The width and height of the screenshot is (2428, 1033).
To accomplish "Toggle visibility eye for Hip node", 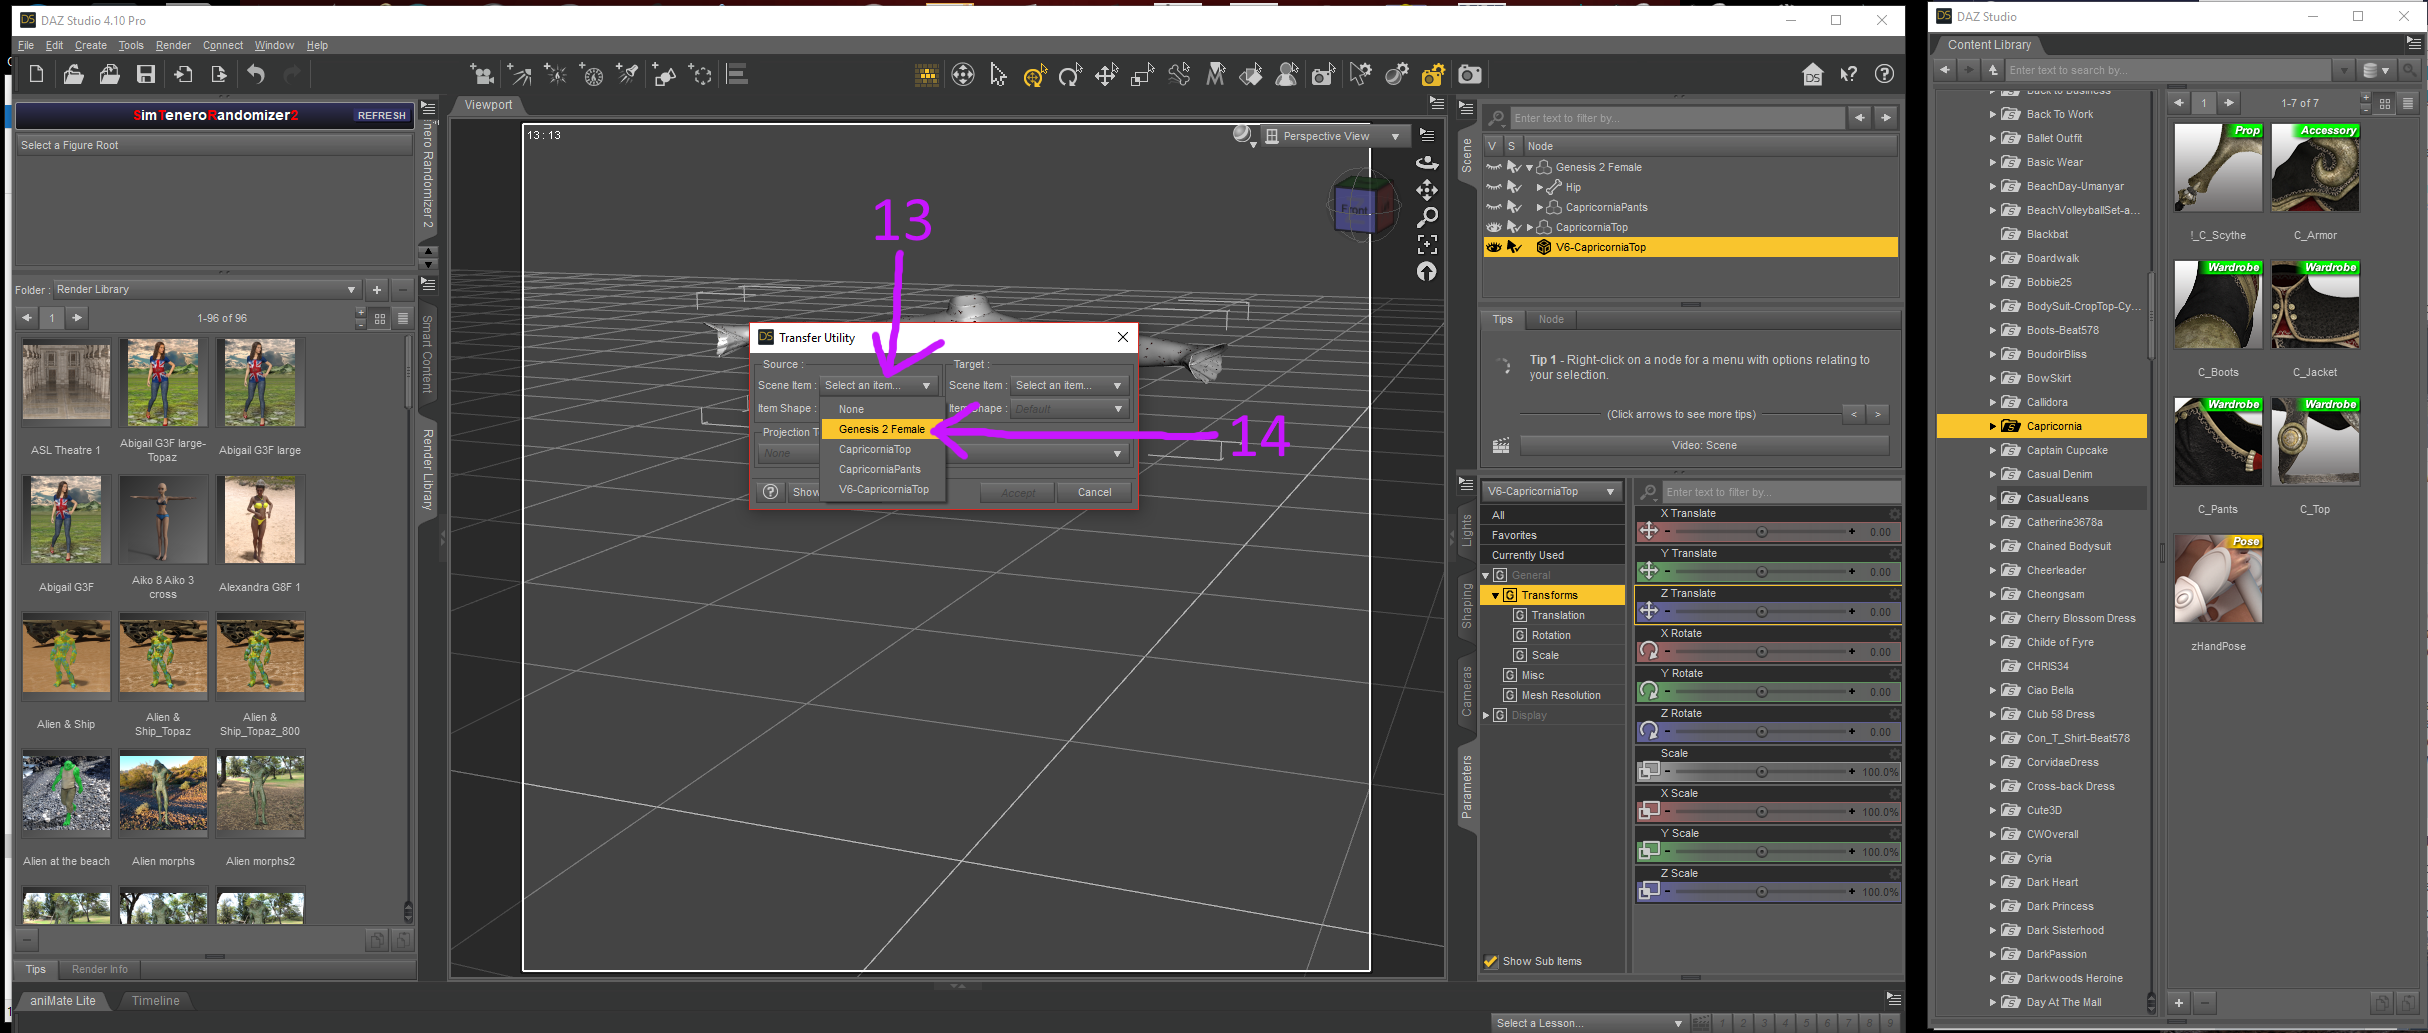I will point(1494,187).
